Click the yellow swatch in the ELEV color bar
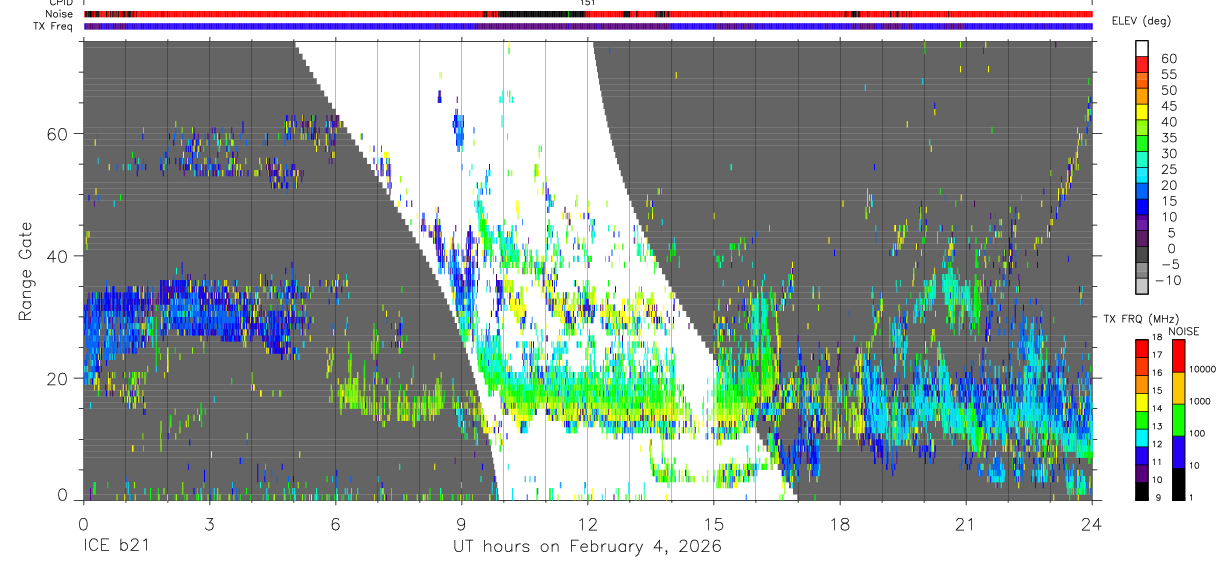 (1142, 112)
